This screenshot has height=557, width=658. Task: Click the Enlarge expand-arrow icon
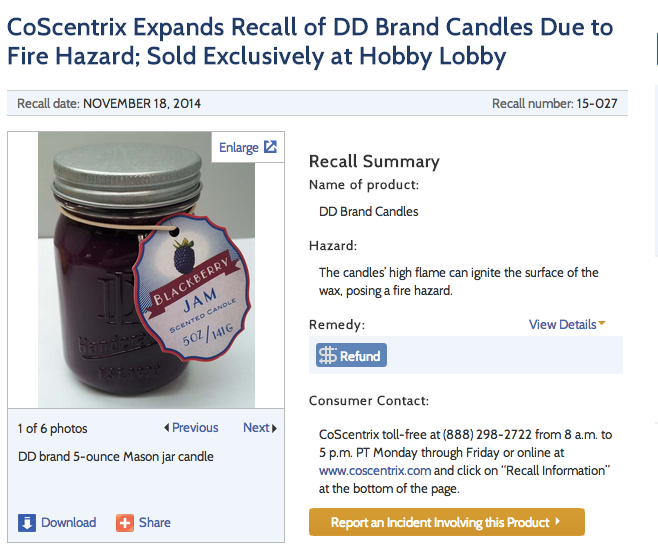(270, 148)
